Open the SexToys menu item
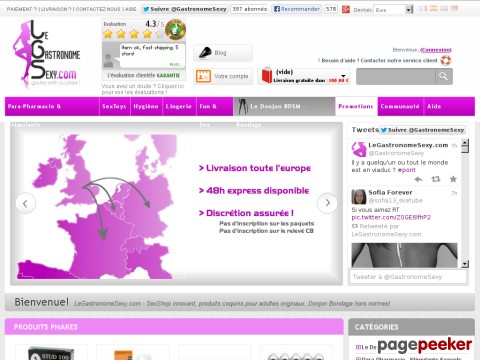This screenshot has width=480, height=360. (x=114, y=106)
